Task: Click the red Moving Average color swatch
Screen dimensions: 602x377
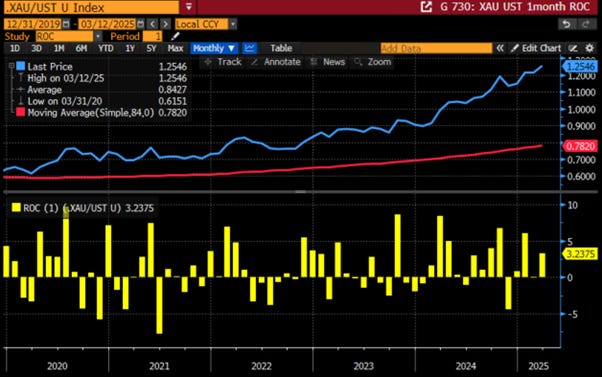Action: [21, 112]
